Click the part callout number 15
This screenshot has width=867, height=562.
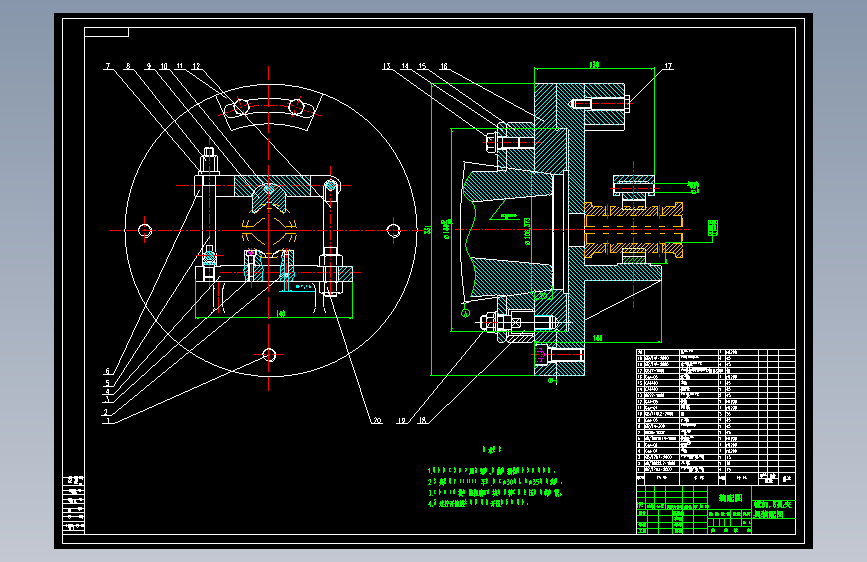coord(422,66)
